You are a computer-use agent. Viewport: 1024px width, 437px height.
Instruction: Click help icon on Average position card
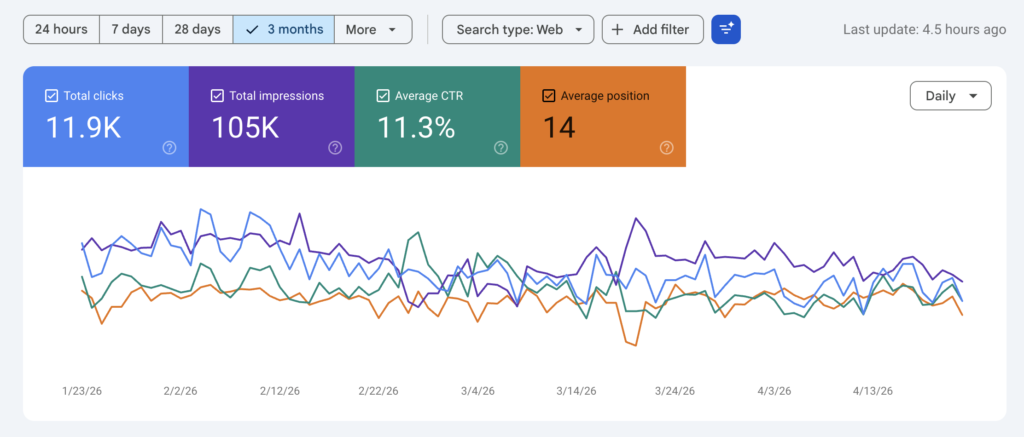coord(666,147)
